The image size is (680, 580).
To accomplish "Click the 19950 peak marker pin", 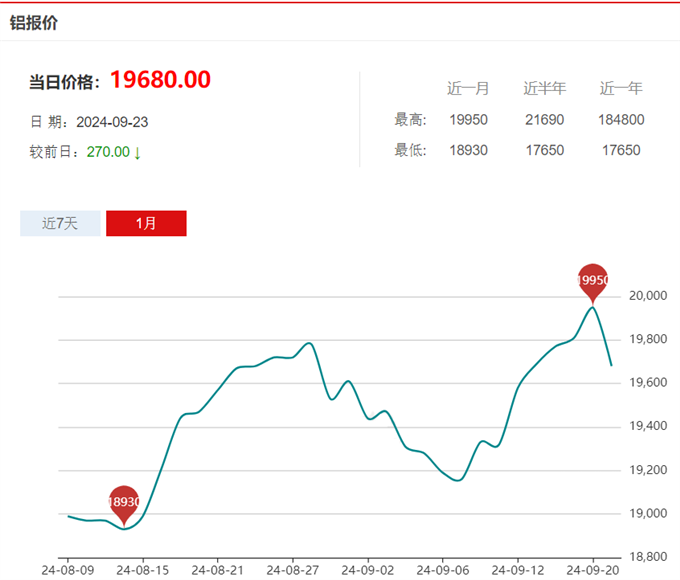I will point(593,281).
